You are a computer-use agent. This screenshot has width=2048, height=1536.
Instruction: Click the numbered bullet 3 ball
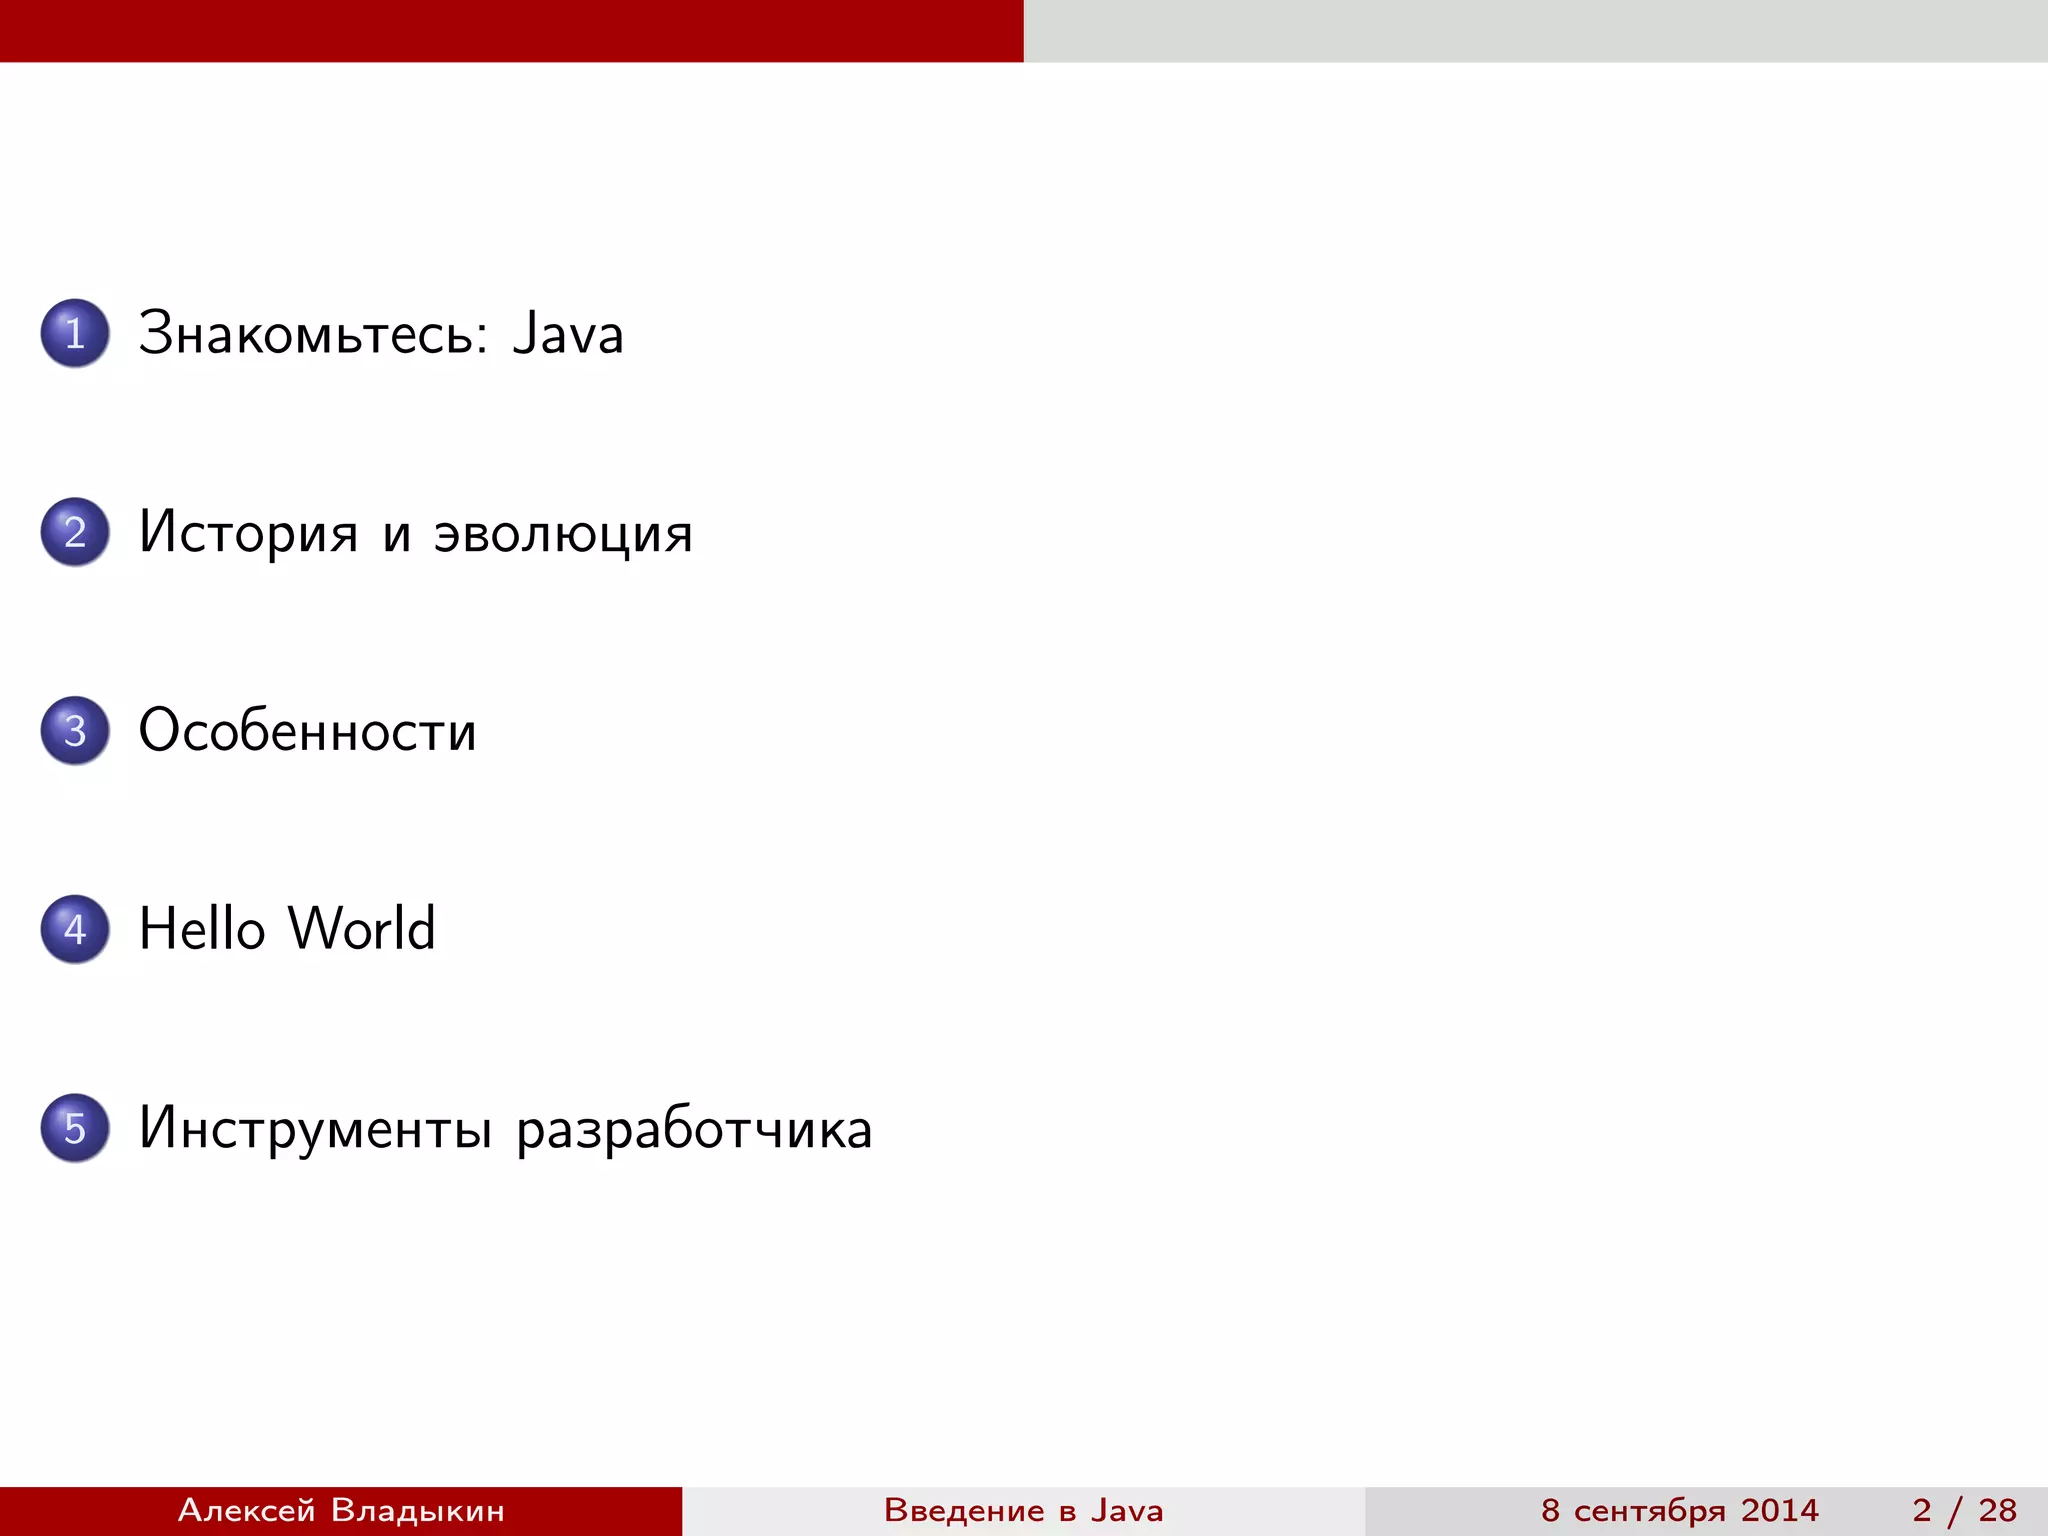(x=75, y=730)
